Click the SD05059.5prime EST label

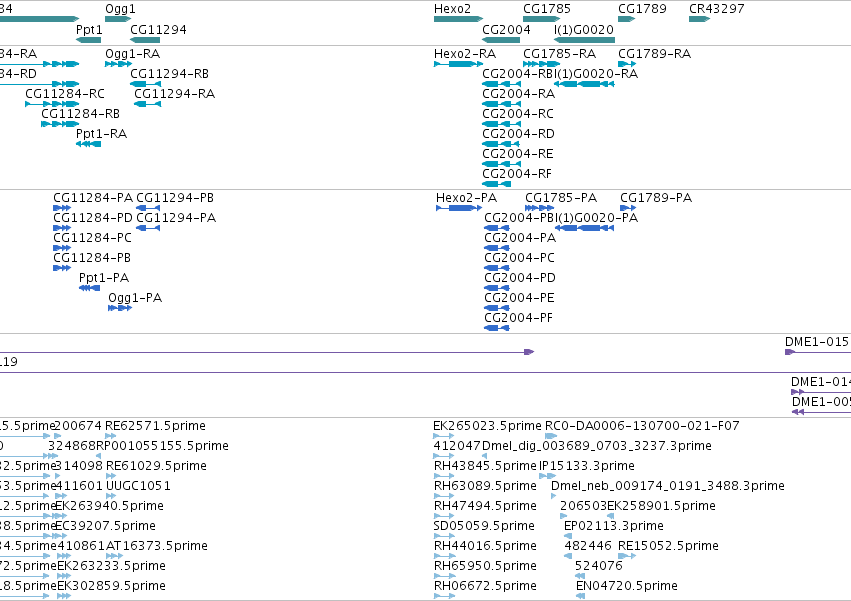tap(484, 526)
